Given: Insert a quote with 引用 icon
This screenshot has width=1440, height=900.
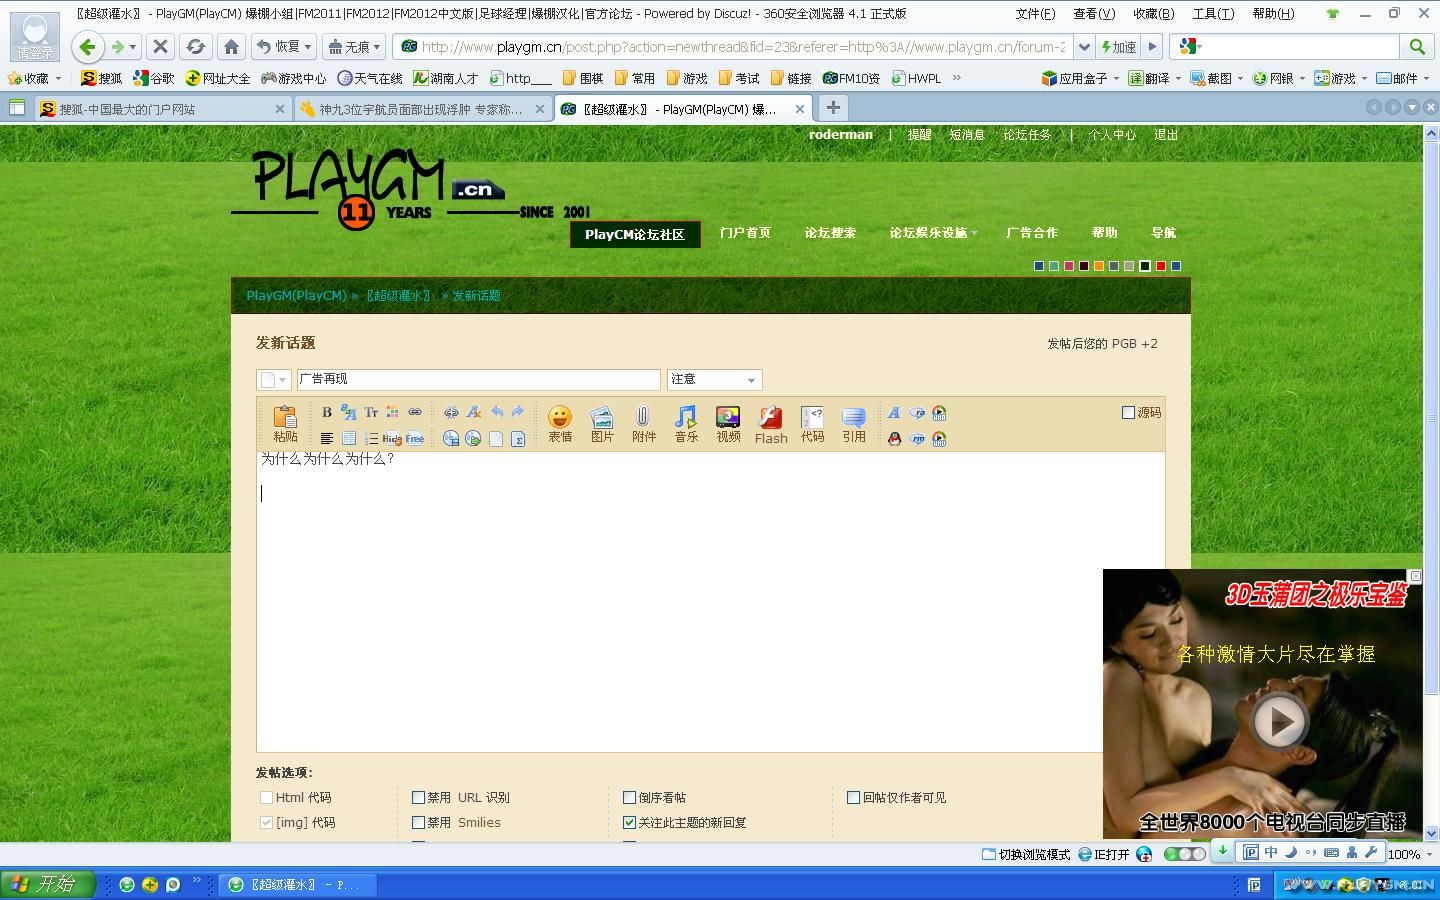Looking at the screenshot, I should point(854,423).
